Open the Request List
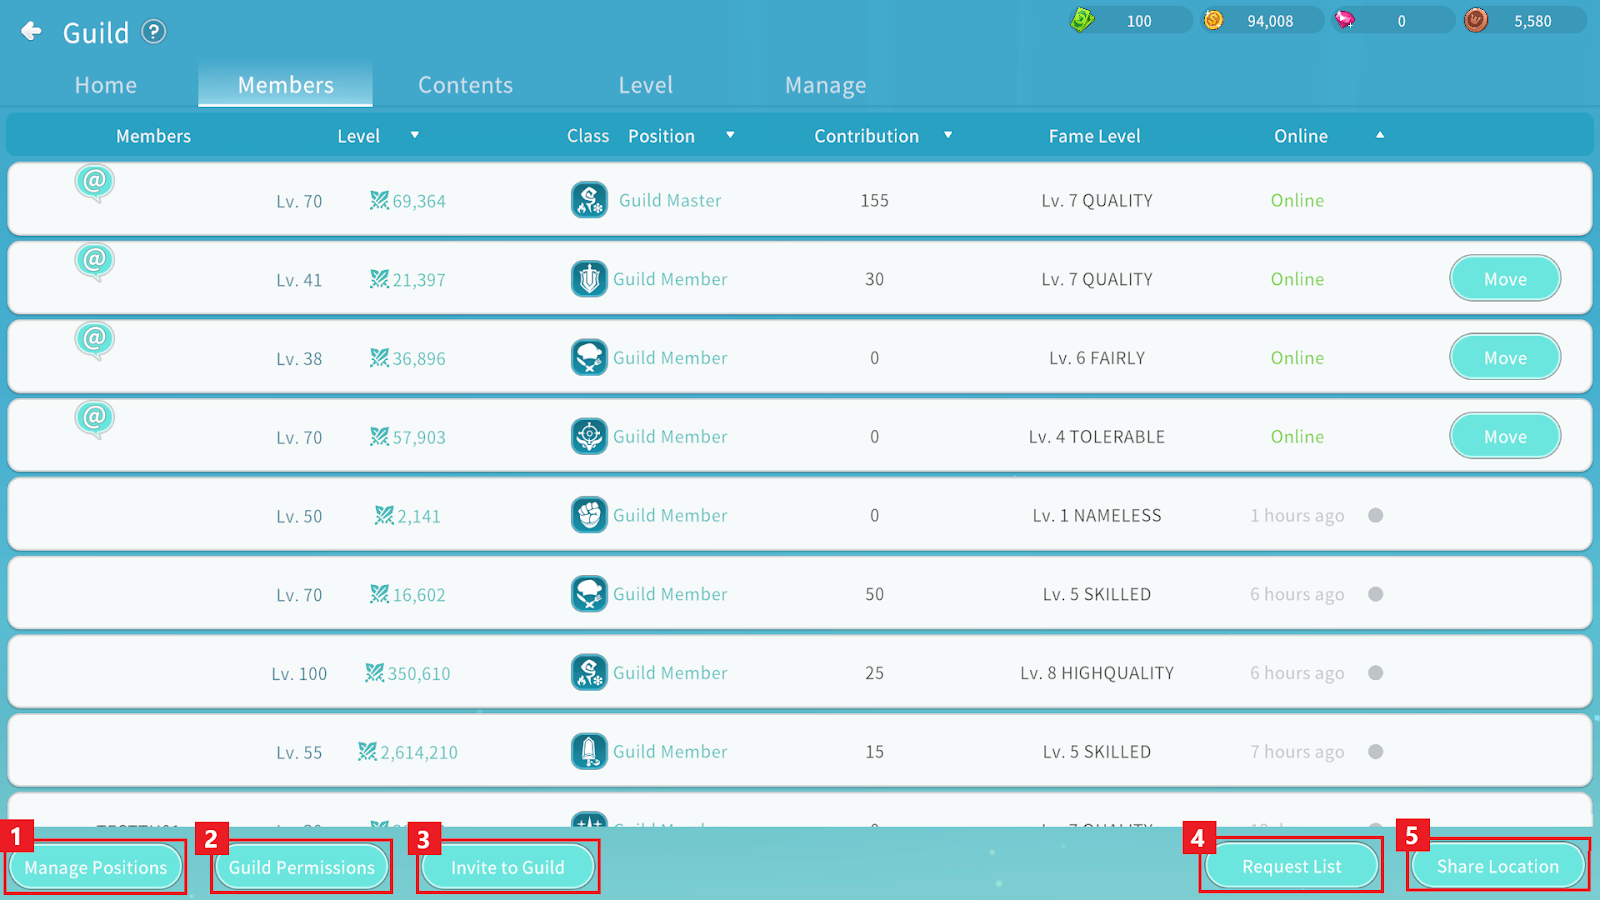Viewport: 1600px width, 900px height. [1291, 866]
